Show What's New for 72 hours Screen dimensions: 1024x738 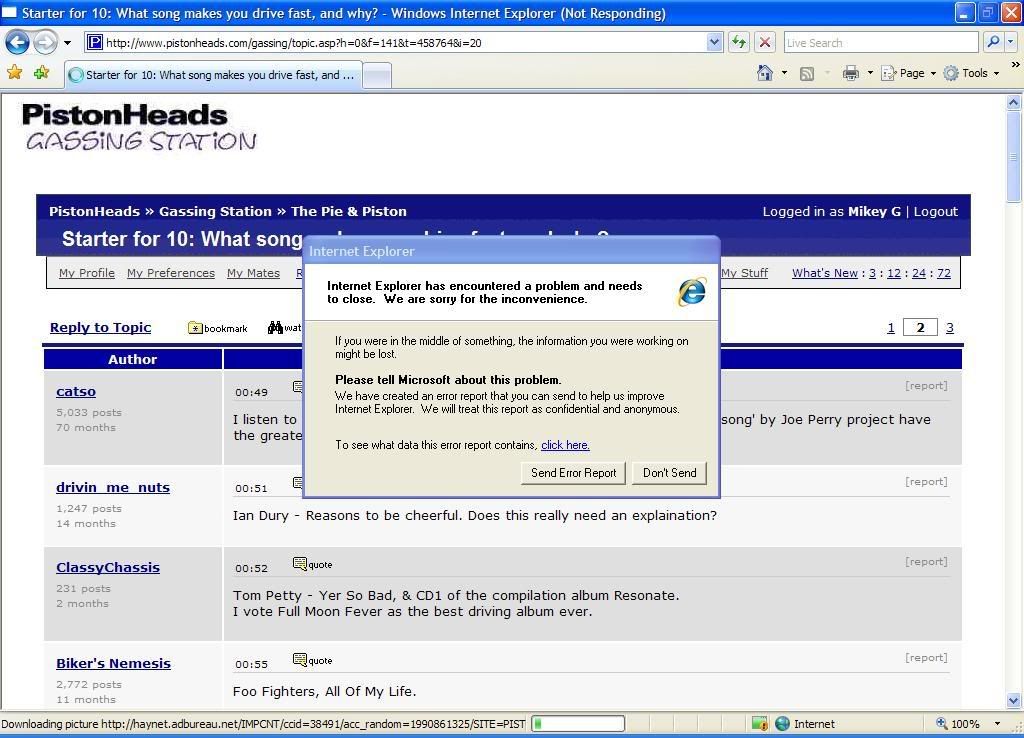[x=944, y=273]
